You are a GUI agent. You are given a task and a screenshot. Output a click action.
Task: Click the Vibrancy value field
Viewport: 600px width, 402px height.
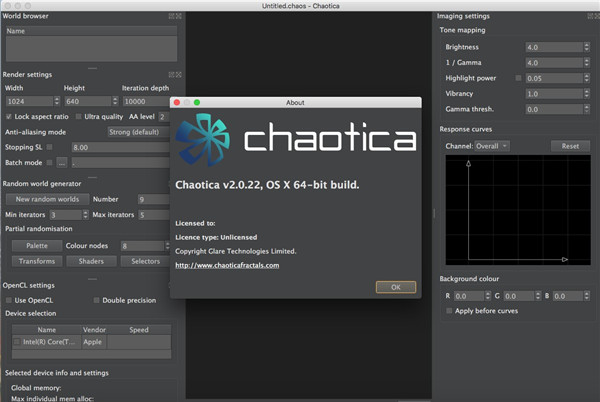coord(554,94)
